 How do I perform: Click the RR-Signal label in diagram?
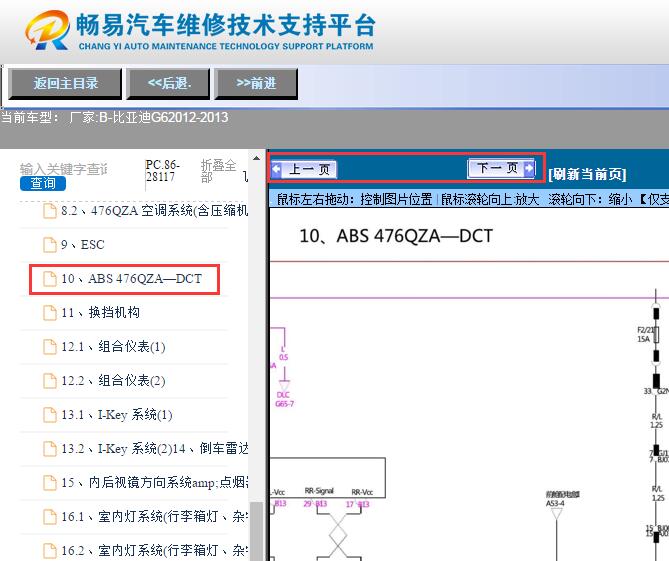click(319, 491)
